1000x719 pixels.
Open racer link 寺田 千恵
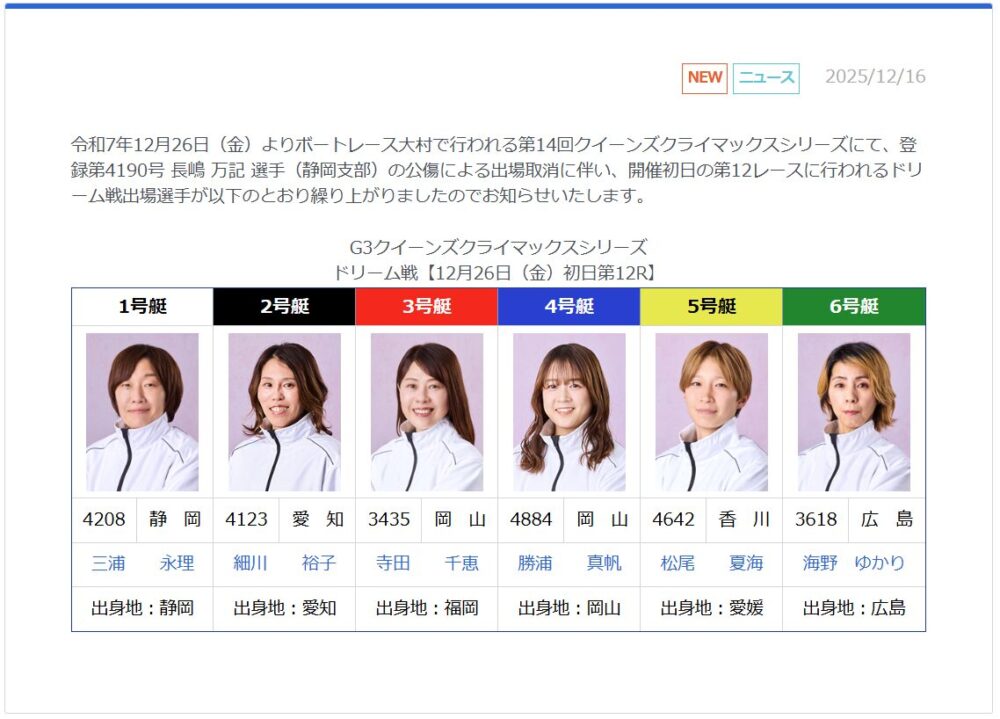pos(426,563)
